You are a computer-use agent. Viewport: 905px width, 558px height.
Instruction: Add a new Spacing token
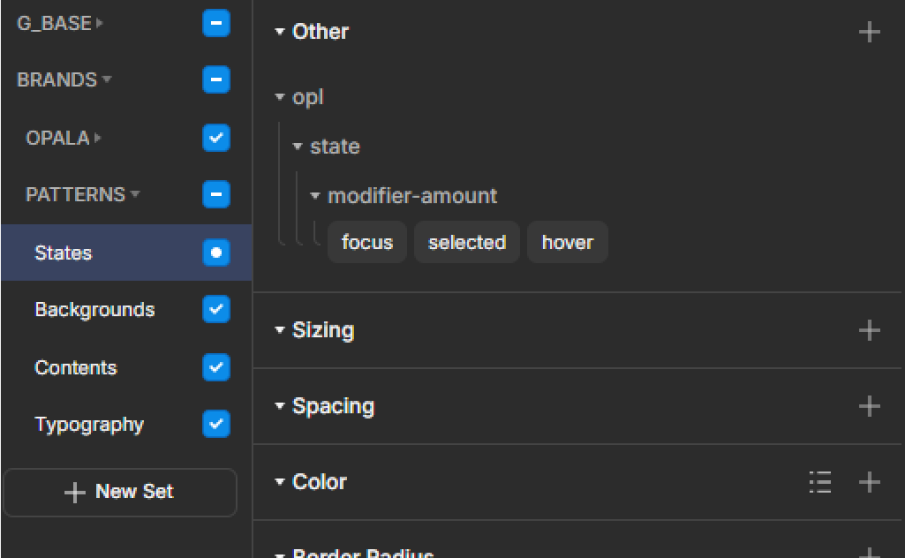(x=869, y=406)
